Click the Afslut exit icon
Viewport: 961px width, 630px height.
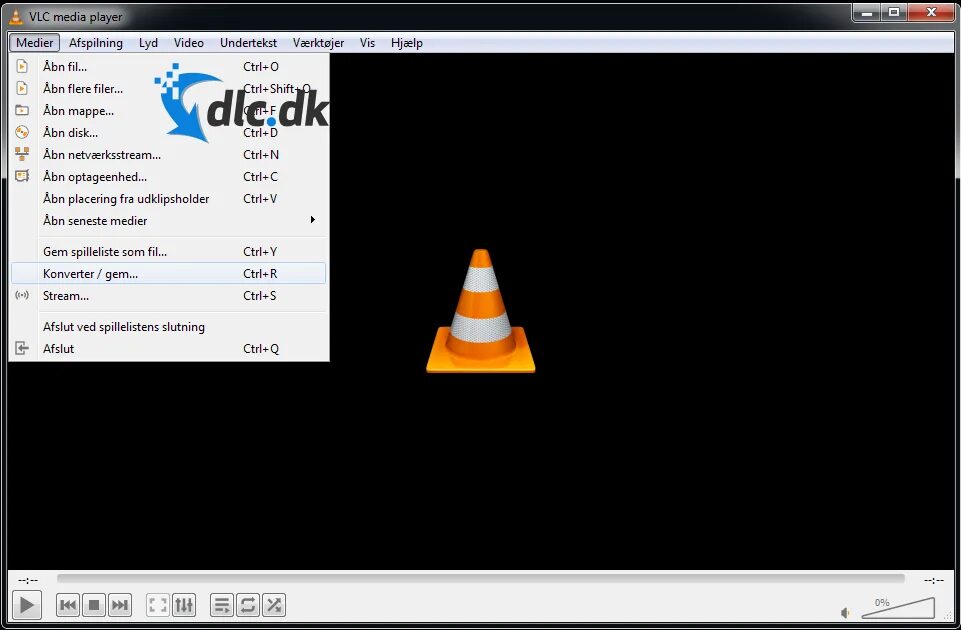(x=22, y=348)
